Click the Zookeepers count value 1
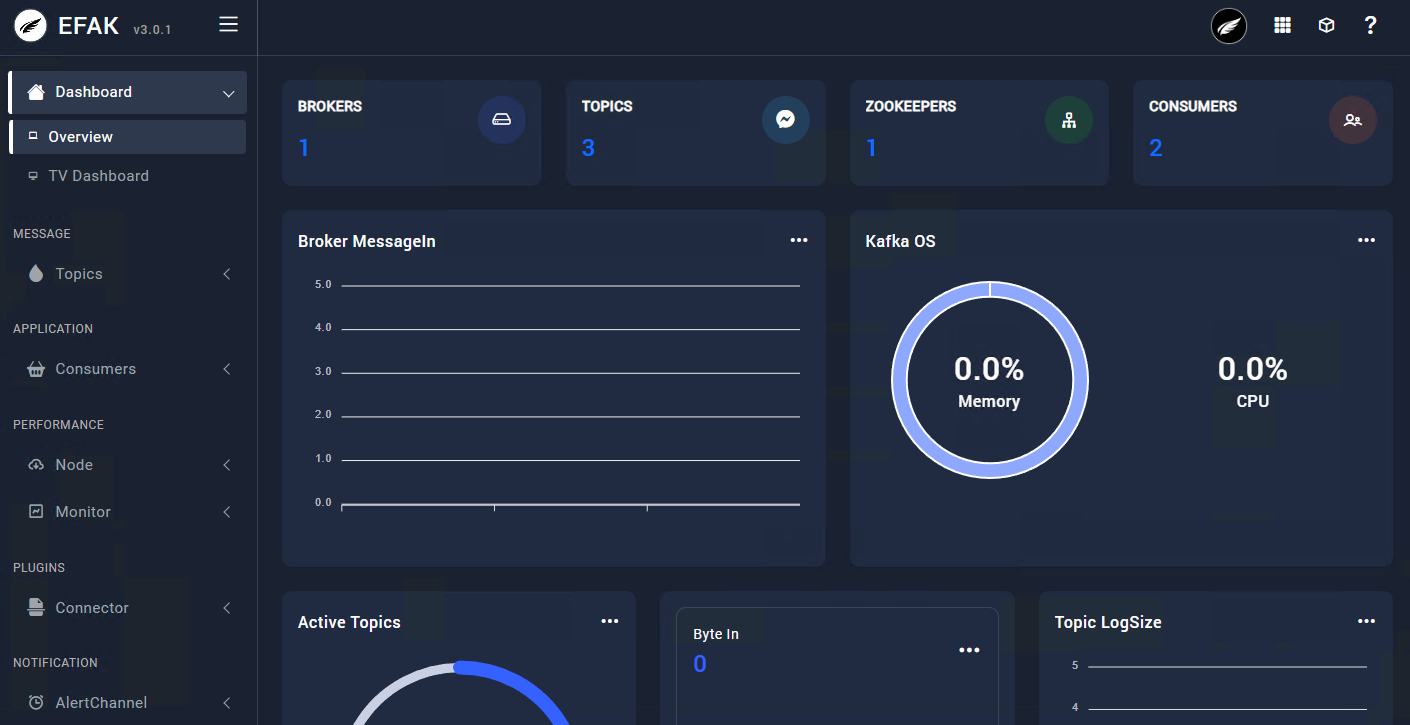 [x=871, y=148]
